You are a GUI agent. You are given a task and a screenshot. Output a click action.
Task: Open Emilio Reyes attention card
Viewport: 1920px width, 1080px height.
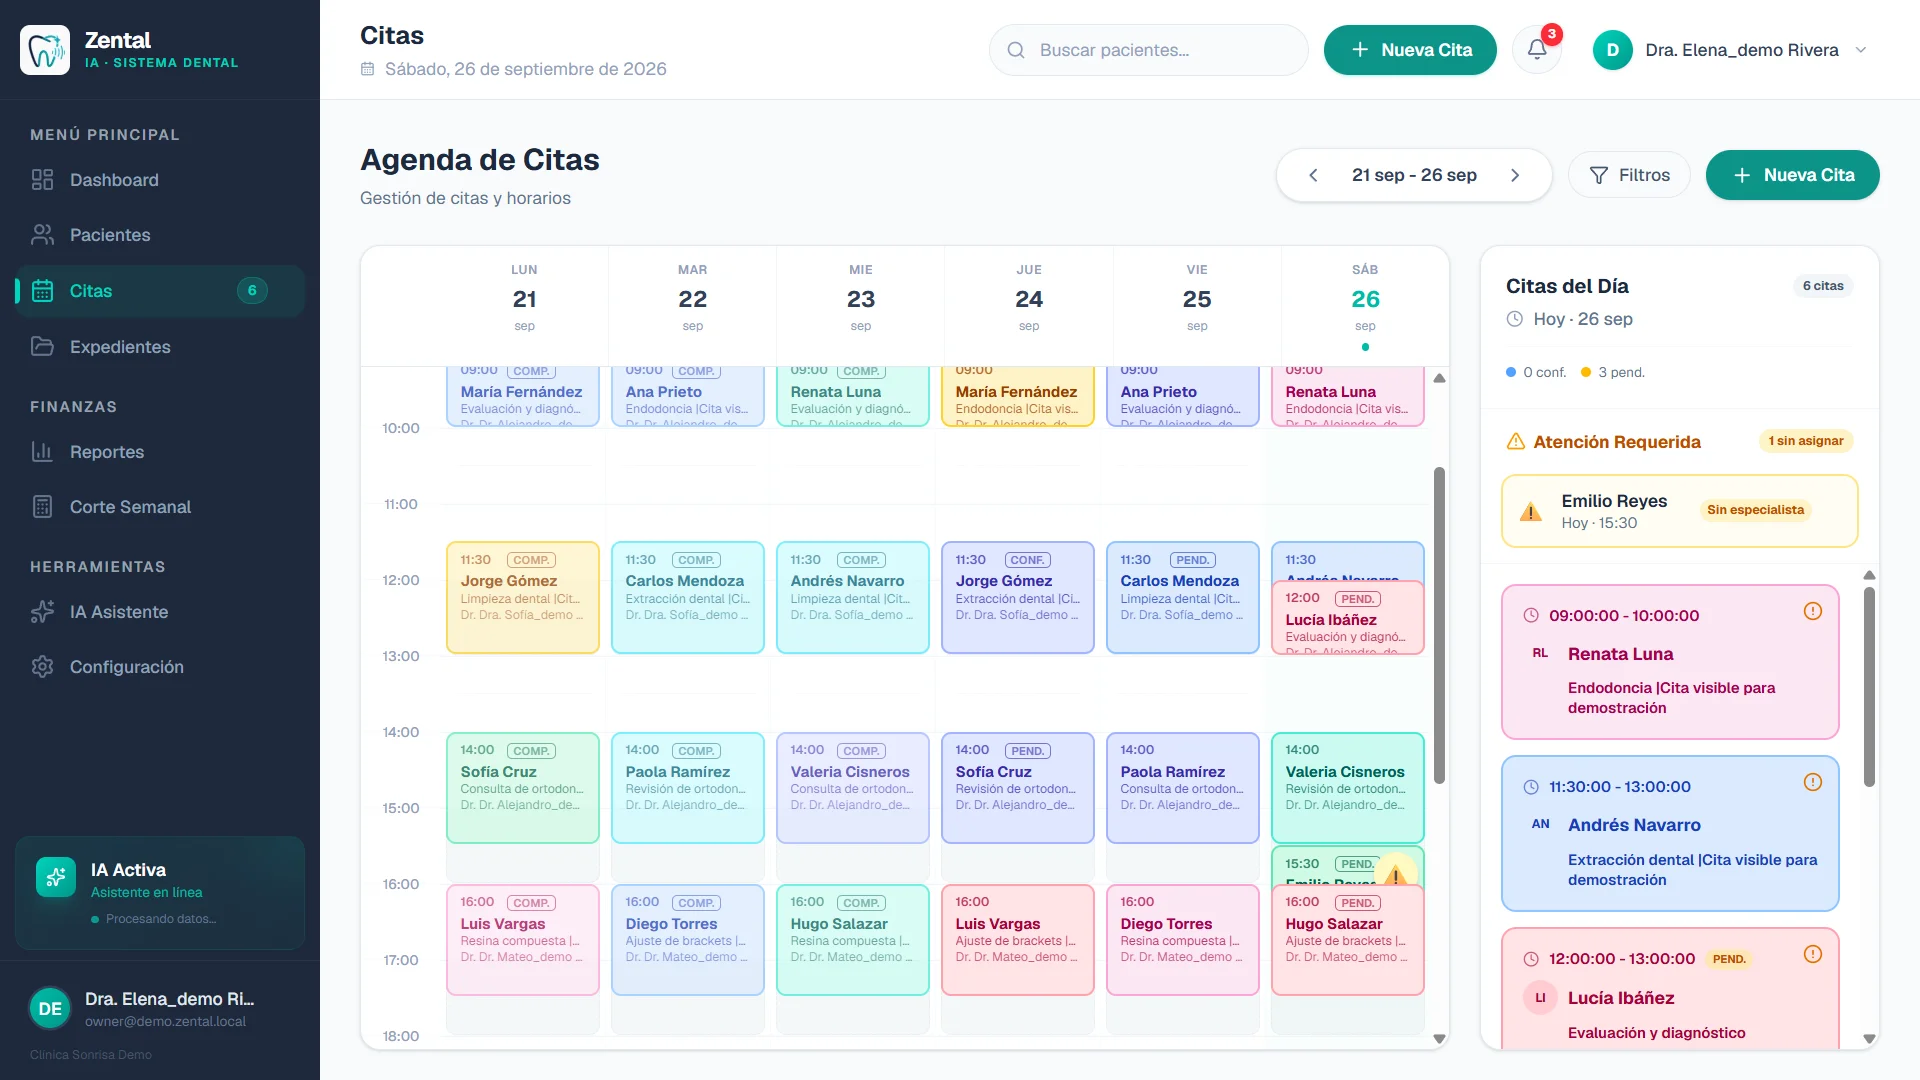point(1679,511)
